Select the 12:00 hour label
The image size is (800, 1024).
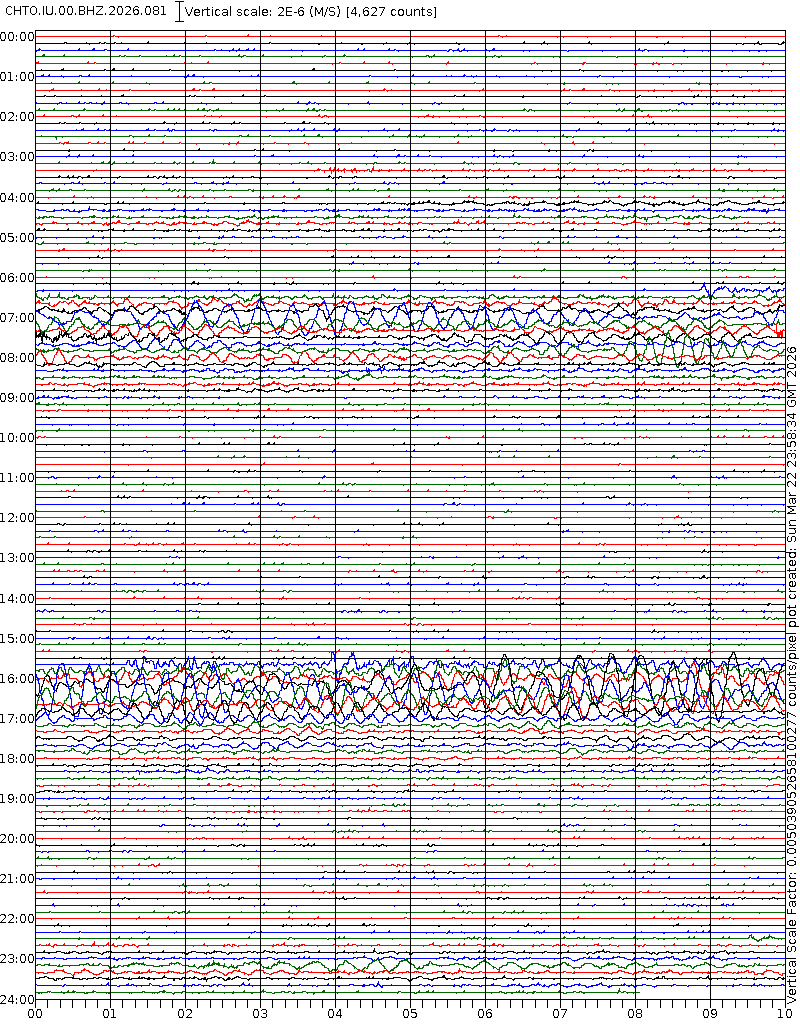tap(17, 518)
